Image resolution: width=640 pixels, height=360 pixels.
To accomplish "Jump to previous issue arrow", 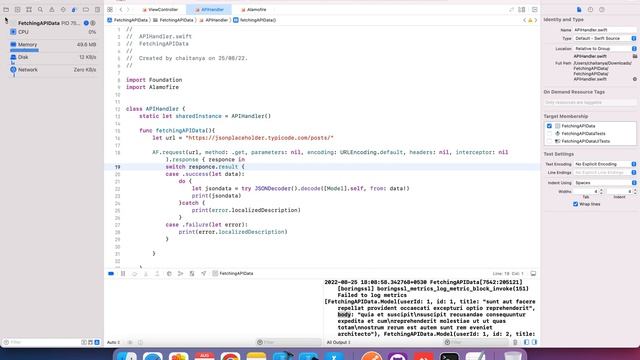I will pos(524,20).
